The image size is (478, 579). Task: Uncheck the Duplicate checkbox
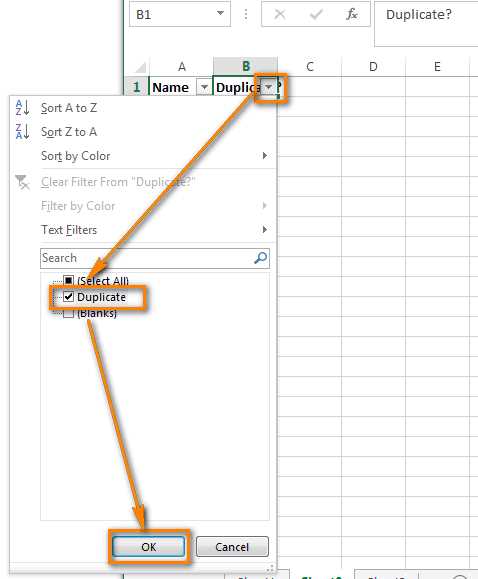(69, 297)
